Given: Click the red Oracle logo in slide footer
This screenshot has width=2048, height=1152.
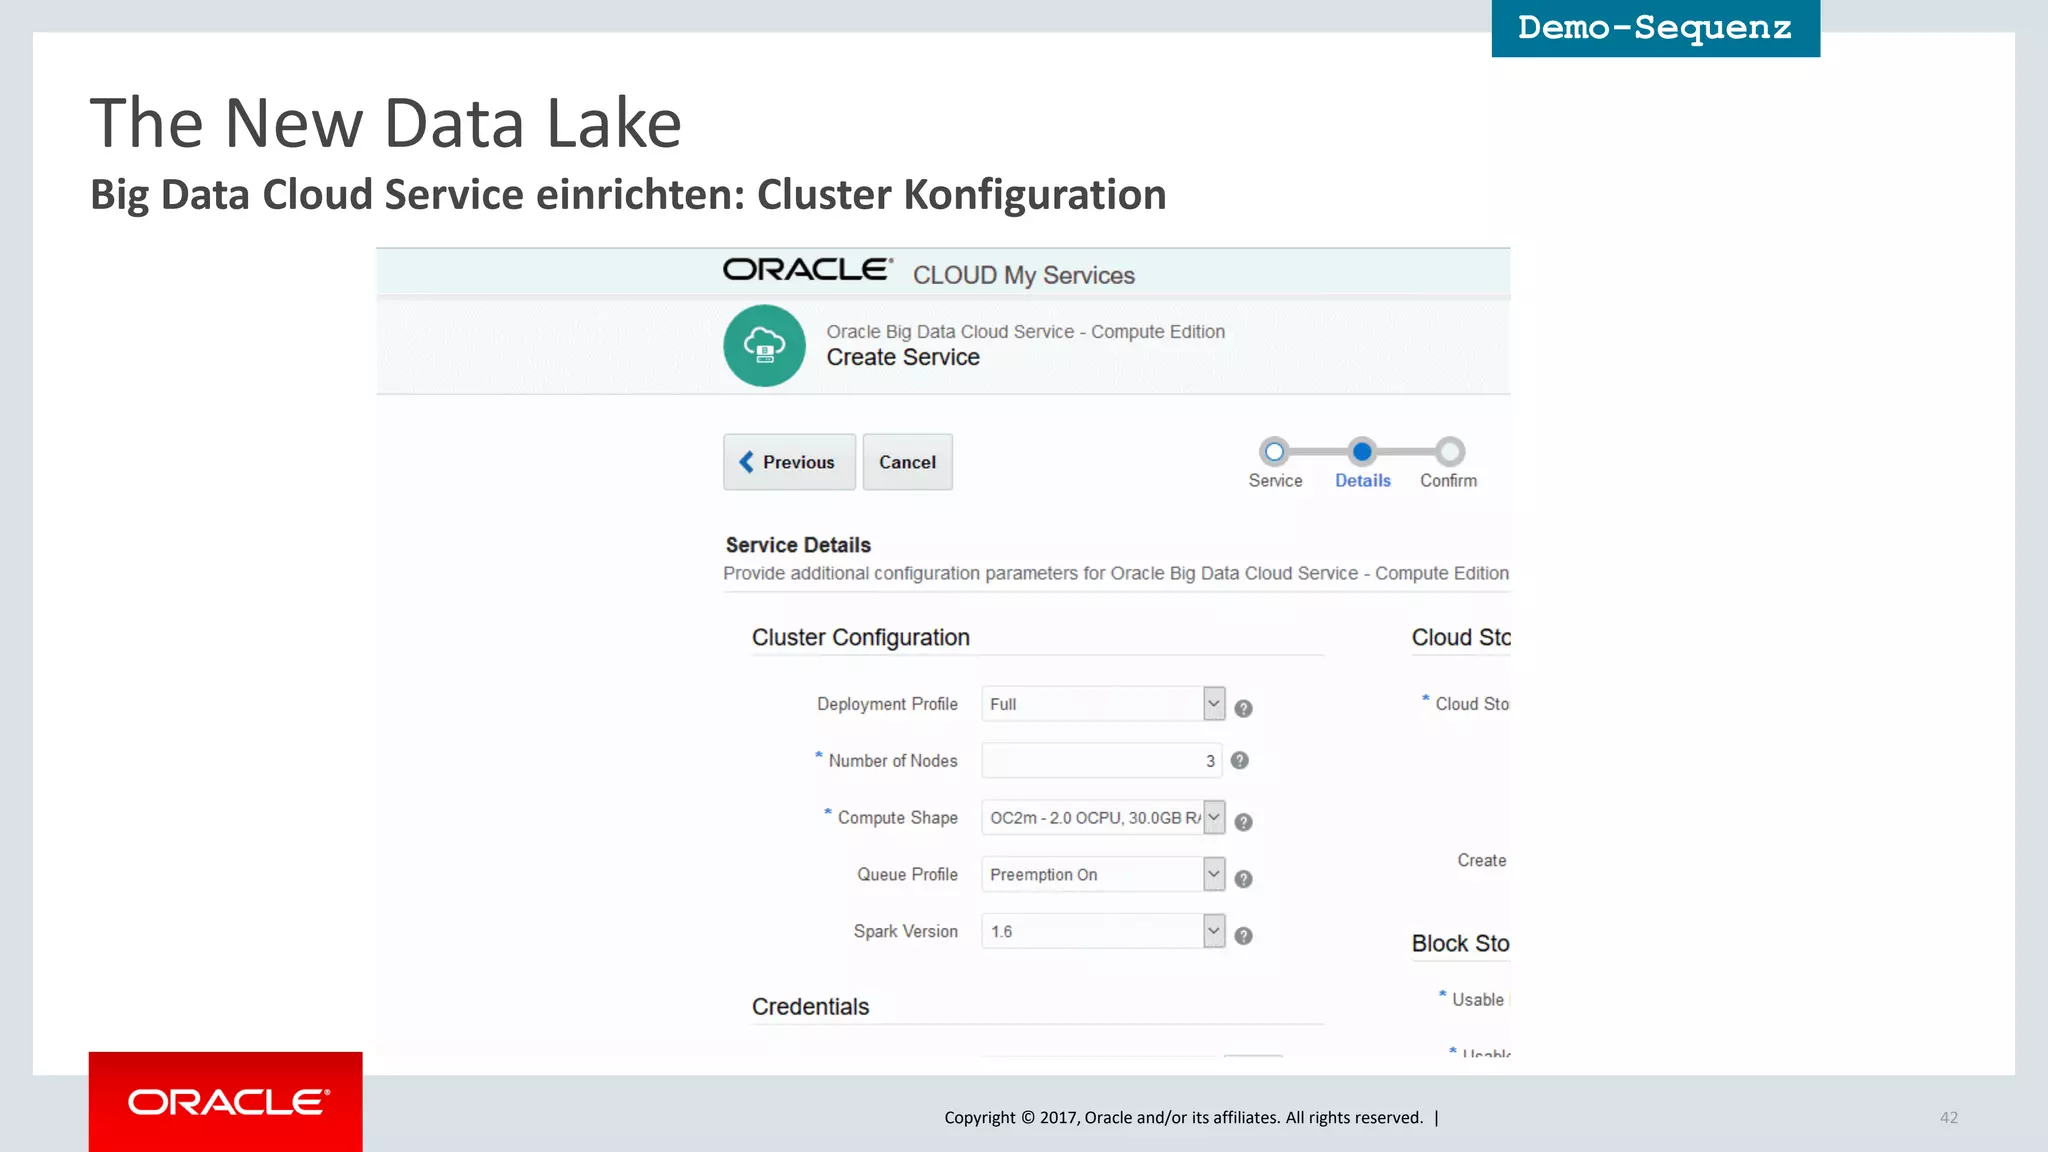Looking at the screenshot, I should coord(226,1102).
